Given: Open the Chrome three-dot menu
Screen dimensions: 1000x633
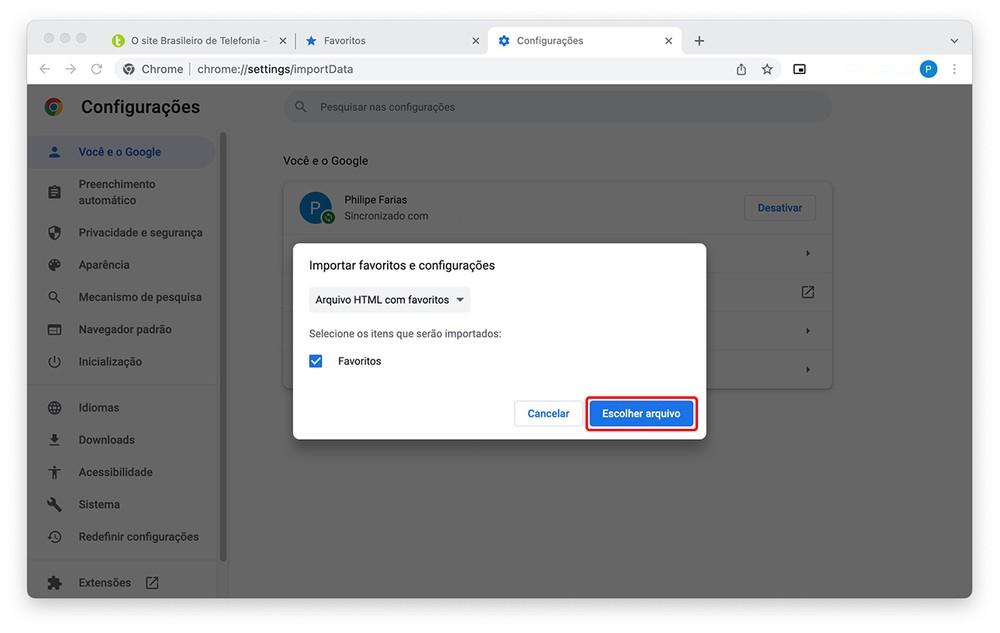Looking at the screenshot, I should tap(954, 69).
